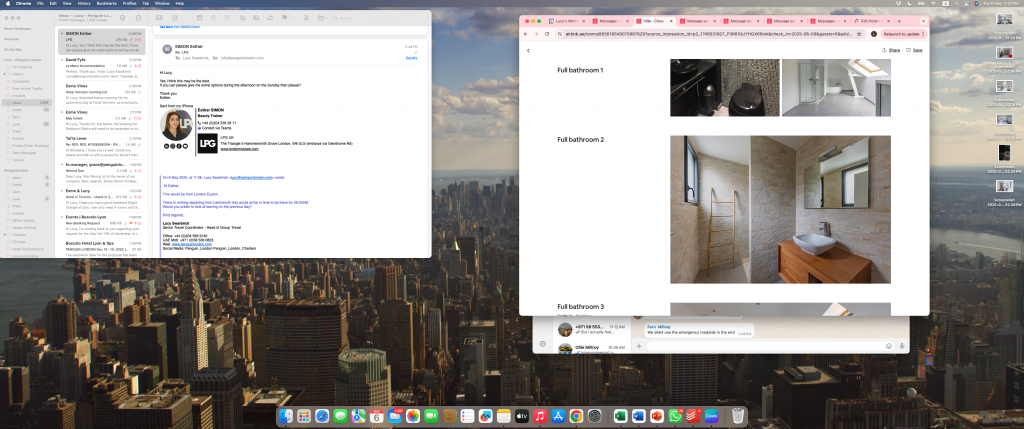Move selected email to Junk
The image size is (1024, 429).
coord(226,18)
